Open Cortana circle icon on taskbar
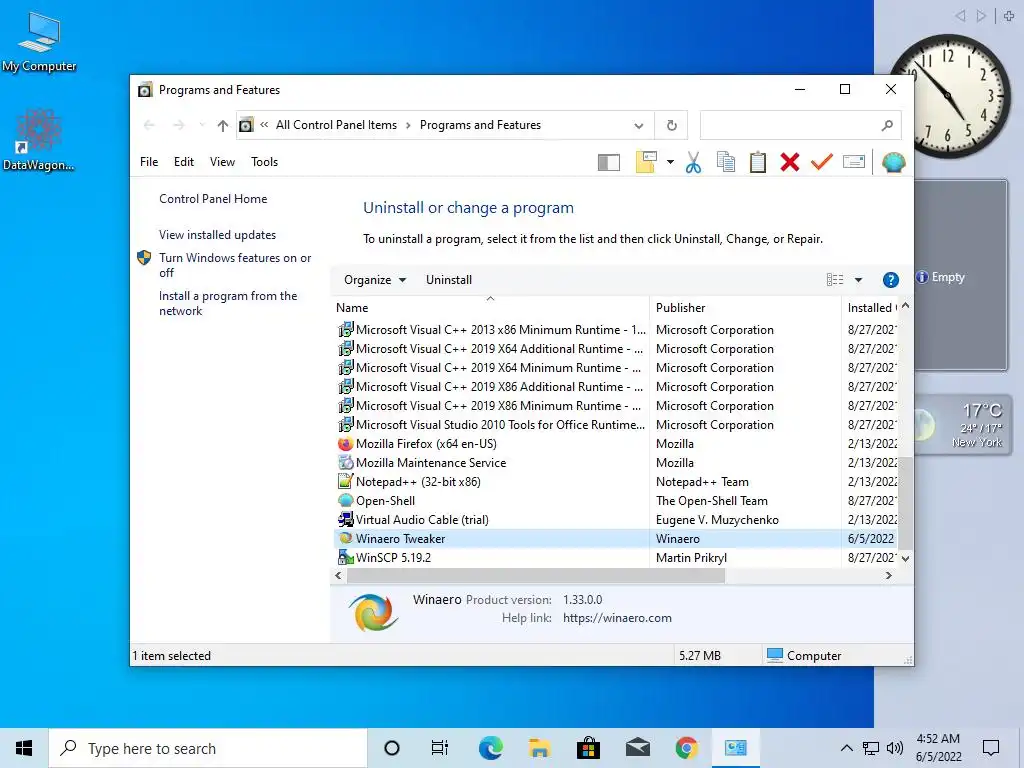Image resolution: width=1024 pixels, height=768 pixels. (x=392, y=748)
